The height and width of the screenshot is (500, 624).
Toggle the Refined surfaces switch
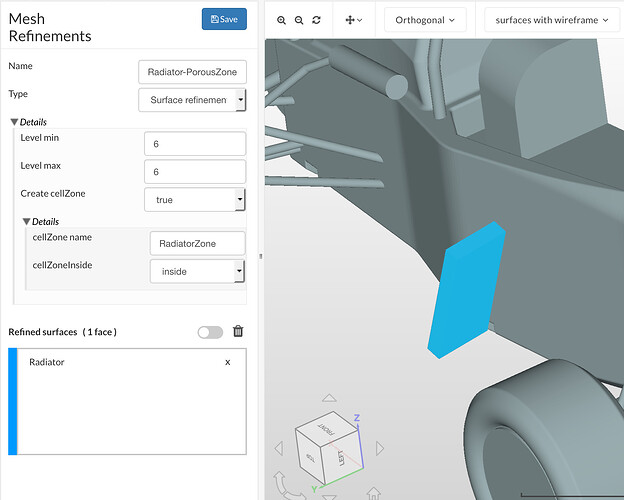[210, 332]
